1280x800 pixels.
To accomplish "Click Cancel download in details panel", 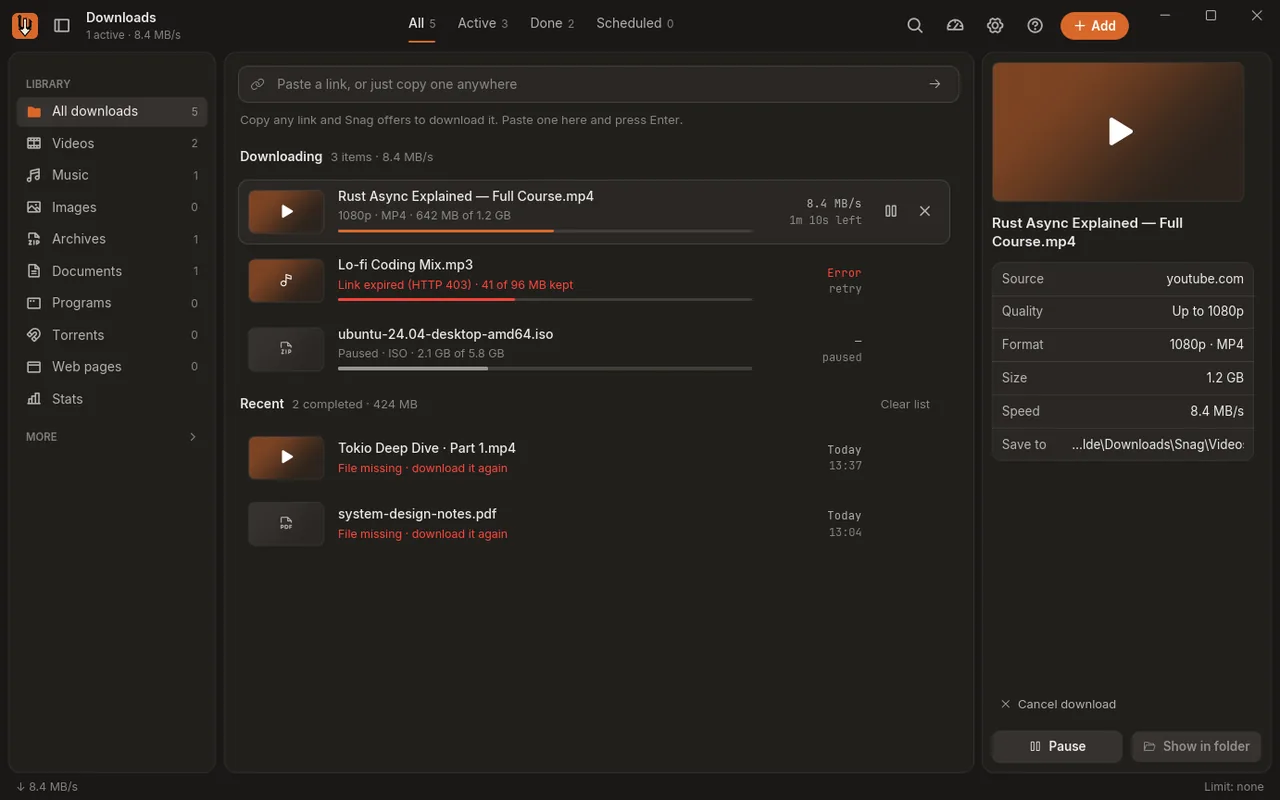I will click(x=1058, y=704).
